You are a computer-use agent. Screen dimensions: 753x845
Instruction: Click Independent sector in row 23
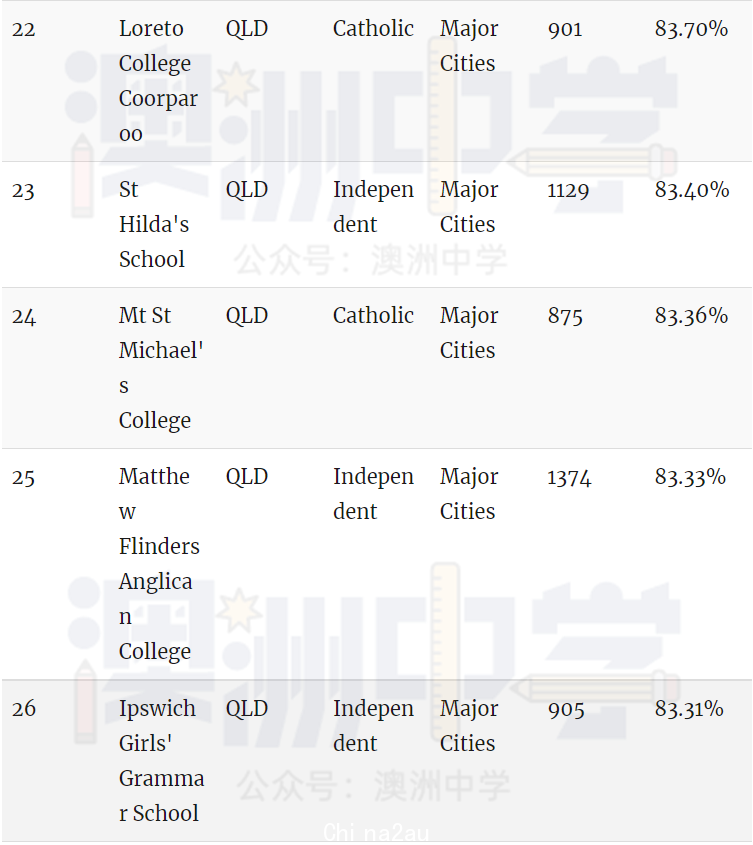[x=373, y=207]
